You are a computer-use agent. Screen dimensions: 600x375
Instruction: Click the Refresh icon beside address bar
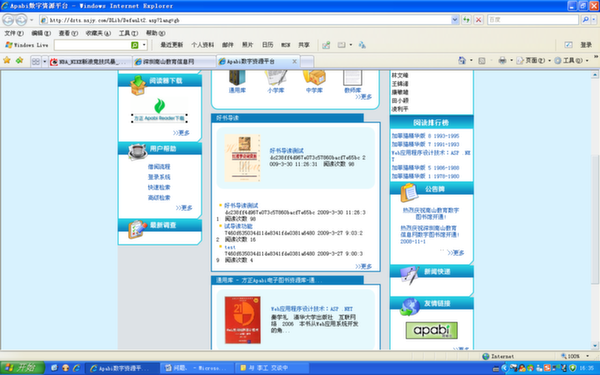point(466,20)
